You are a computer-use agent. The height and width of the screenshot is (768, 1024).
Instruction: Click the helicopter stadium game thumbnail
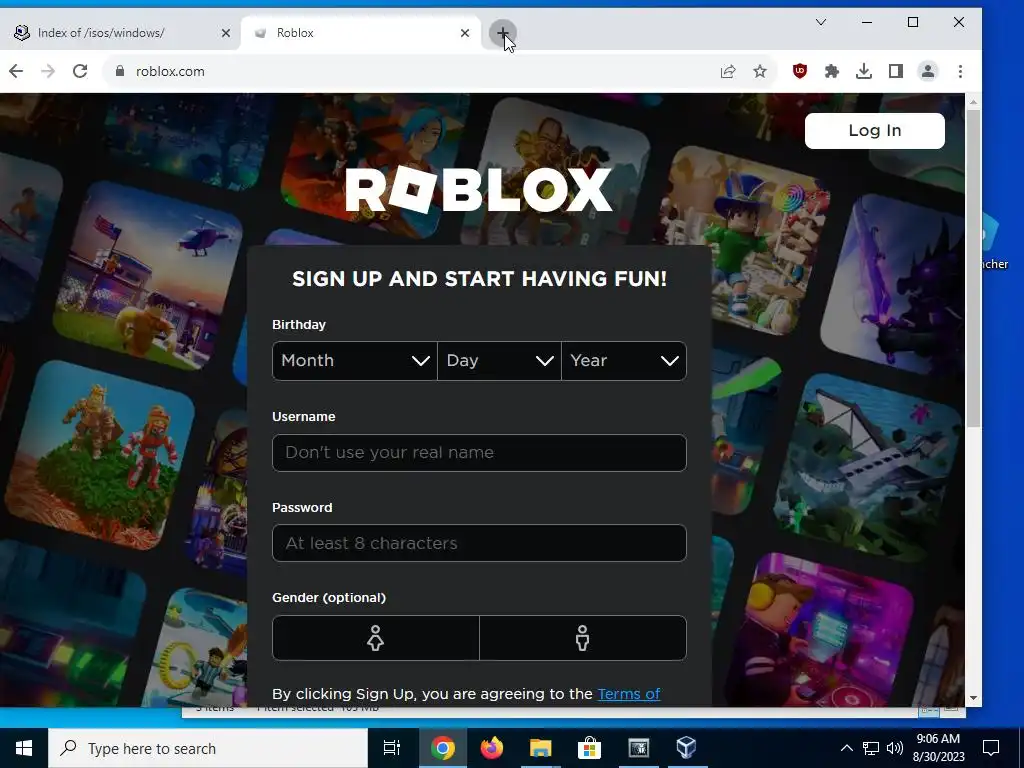tap(148, 276)
